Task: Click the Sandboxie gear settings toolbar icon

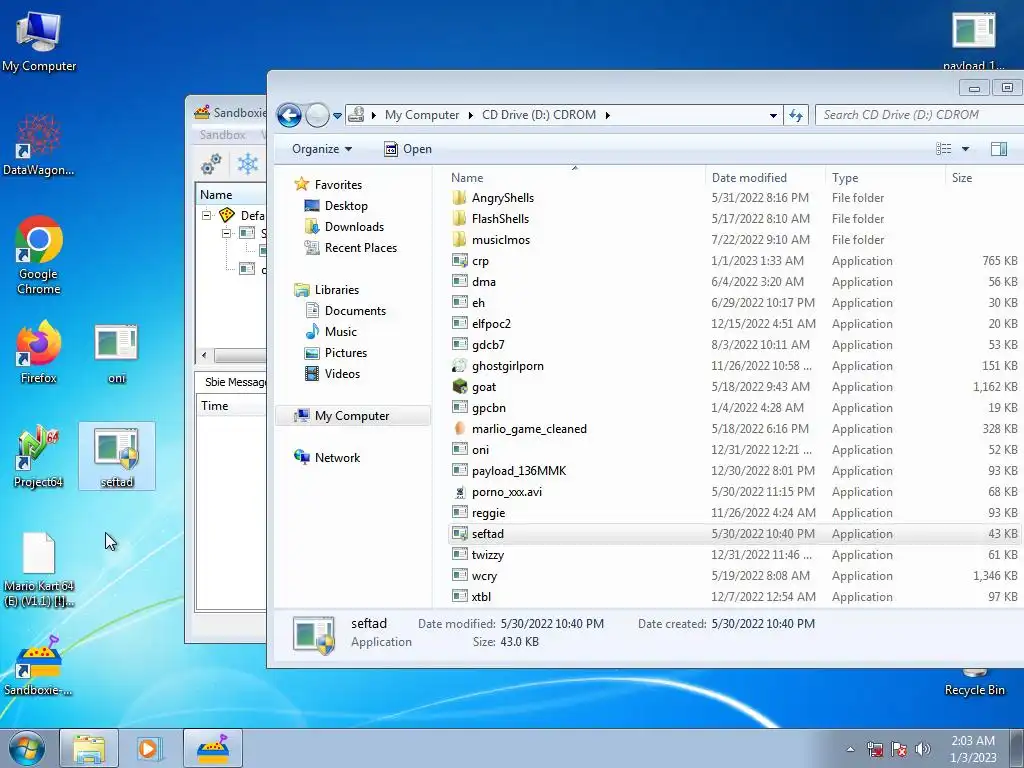Action: pos(211,163)
